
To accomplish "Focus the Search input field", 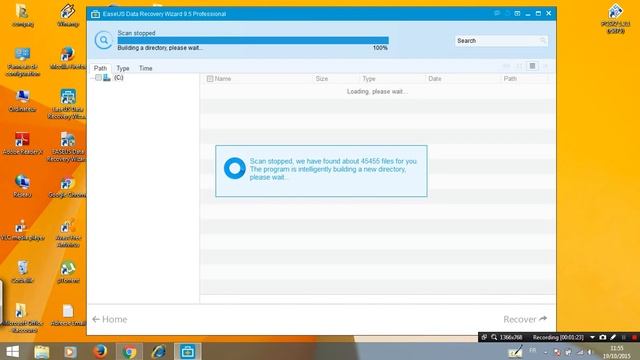I will point(501,40).
